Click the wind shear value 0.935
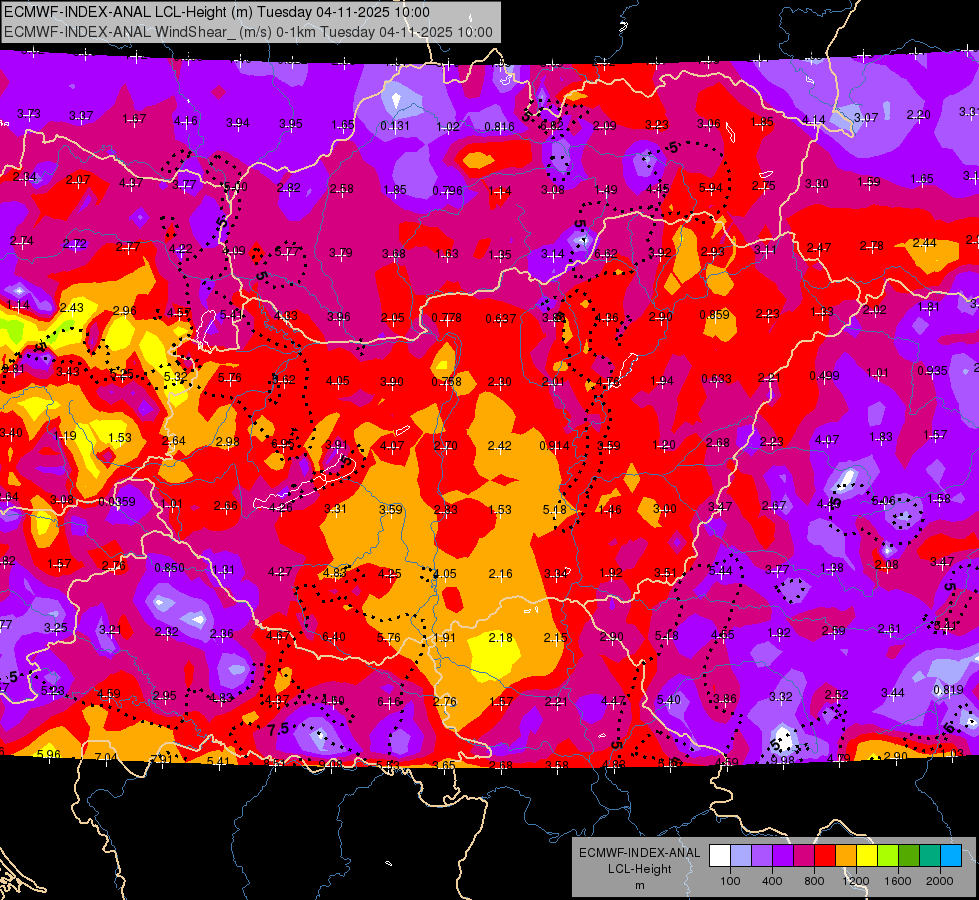This screenshot has height=900, width=979. coord(933,370)
